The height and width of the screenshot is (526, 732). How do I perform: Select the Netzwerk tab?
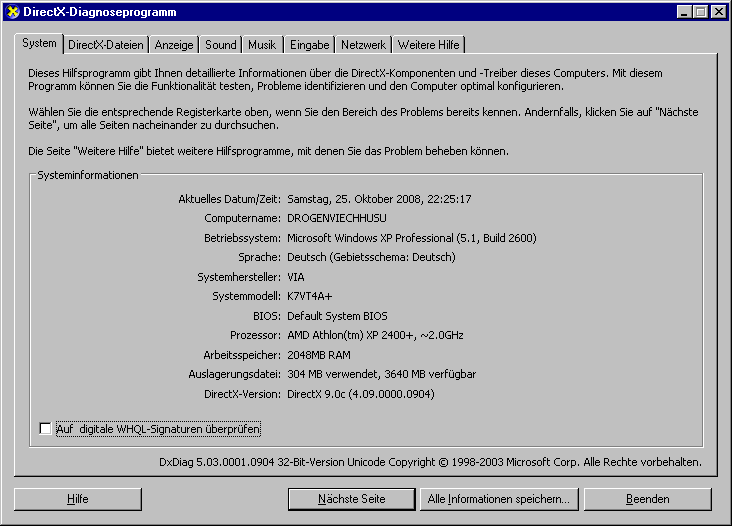point(363,45)
